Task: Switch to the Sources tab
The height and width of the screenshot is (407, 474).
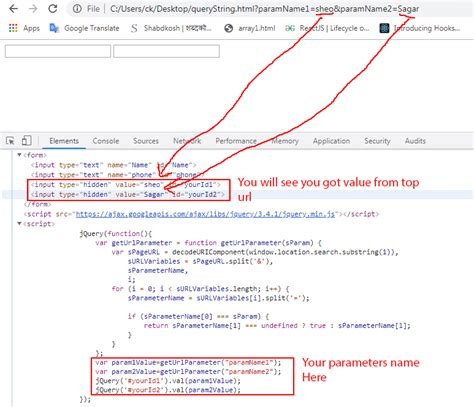Action: coord(146,141)
